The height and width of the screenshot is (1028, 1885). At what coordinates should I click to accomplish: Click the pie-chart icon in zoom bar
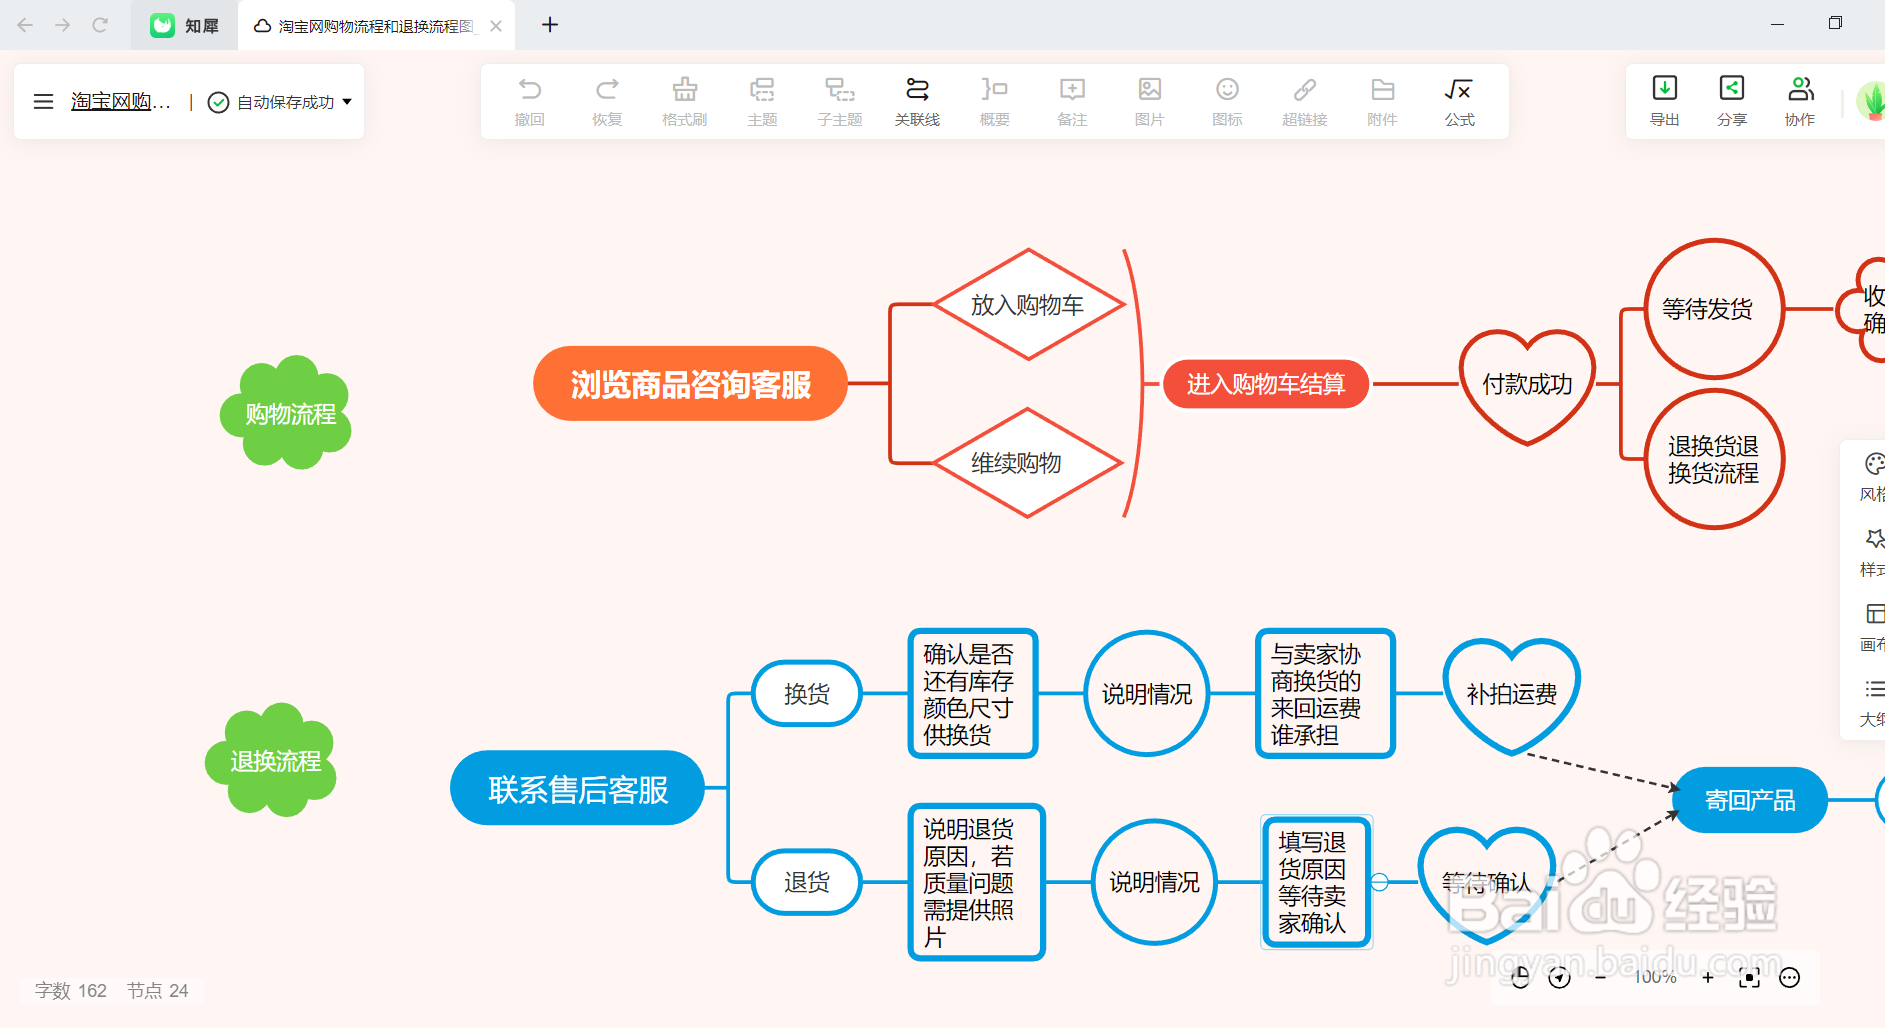[1520, 978]
